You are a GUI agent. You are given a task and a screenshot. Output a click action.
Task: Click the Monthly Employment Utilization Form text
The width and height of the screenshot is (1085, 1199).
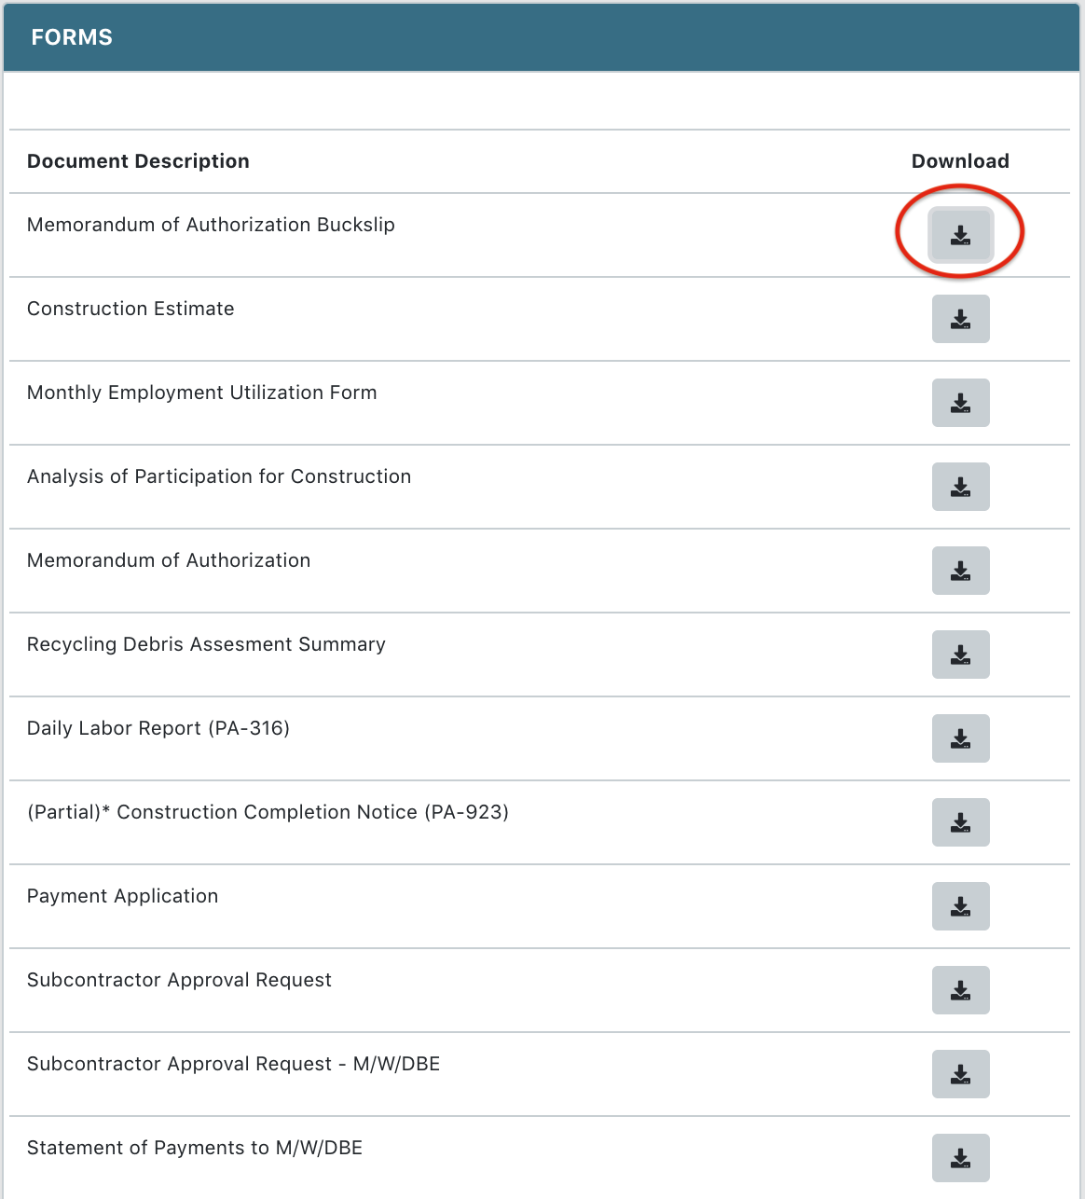point(202,393)
